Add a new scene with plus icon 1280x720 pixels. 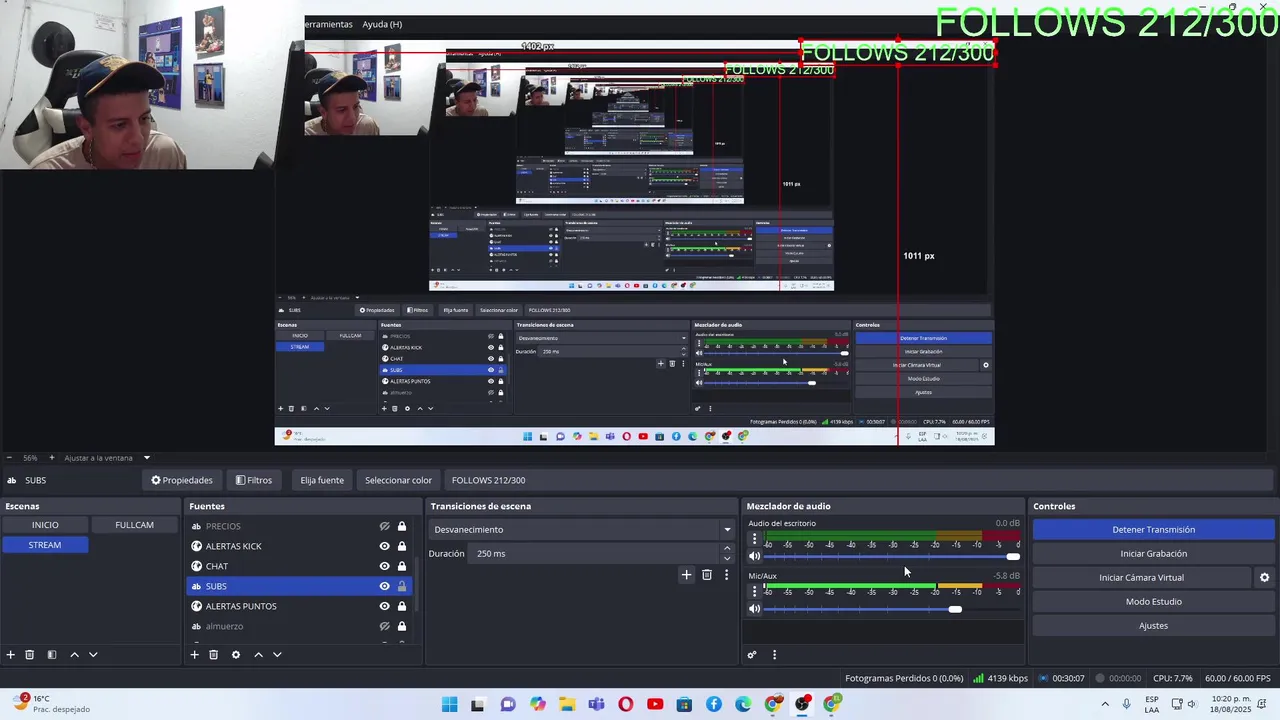point(10,655)
